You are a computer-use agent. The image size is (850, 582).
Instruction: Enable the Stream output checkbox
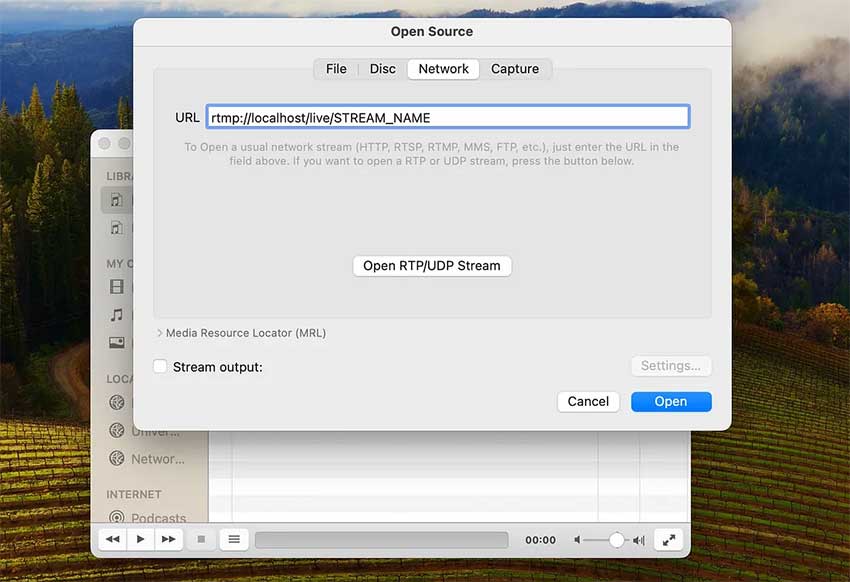pyautogui.click(x=160, y=367)
